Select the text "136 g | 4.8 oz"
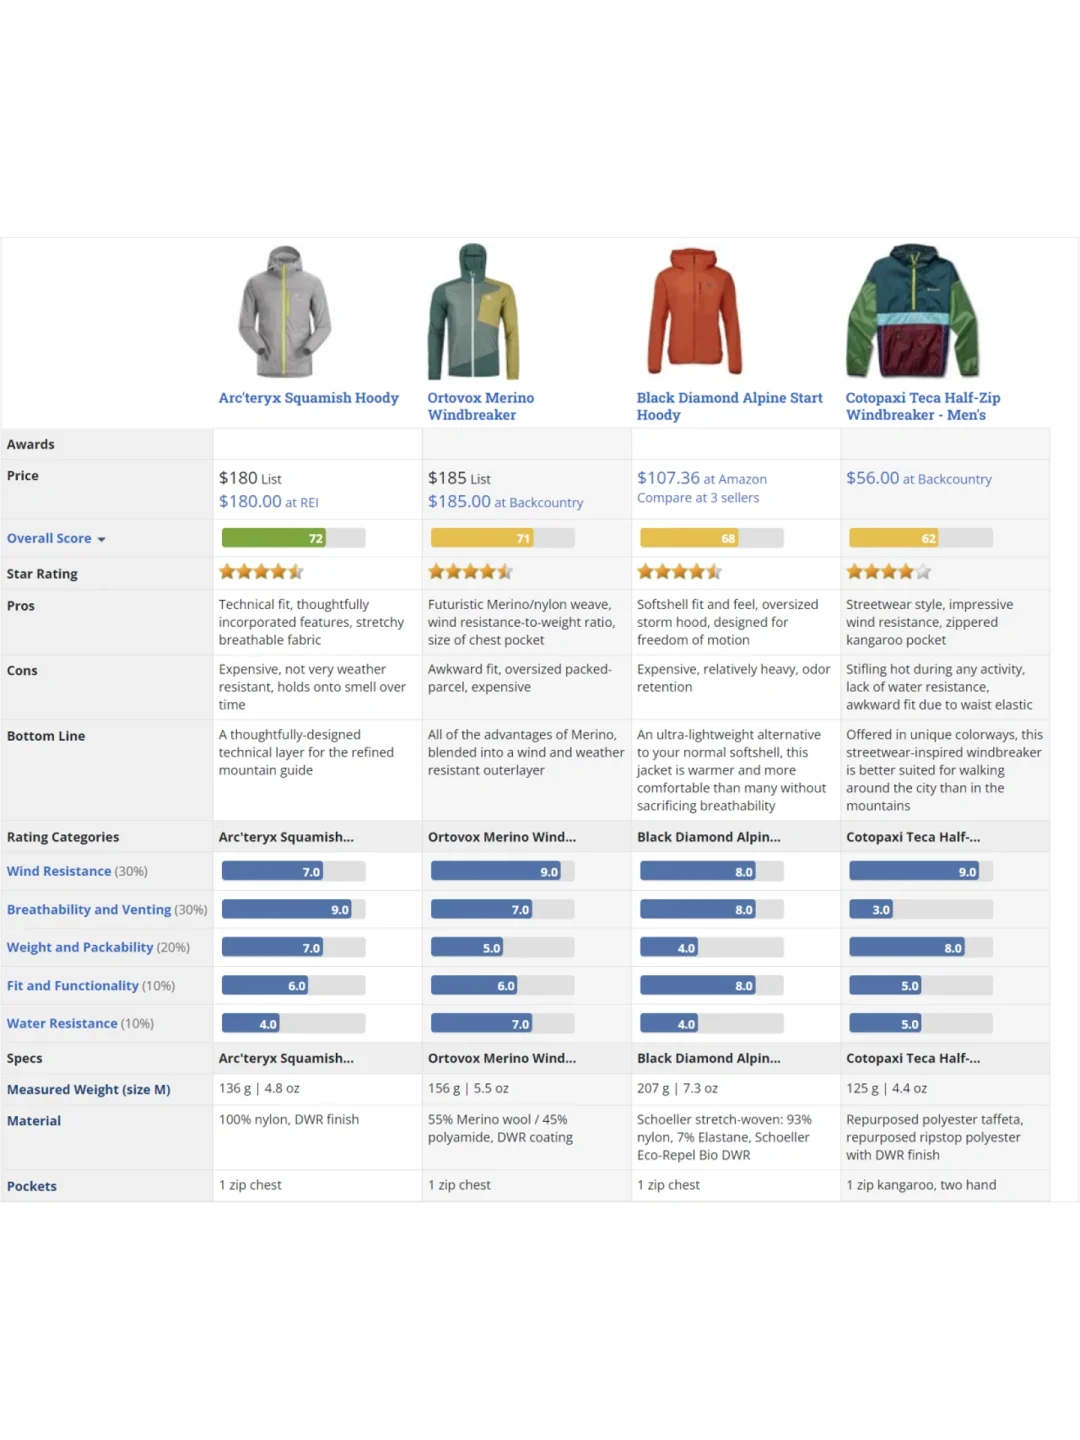 coord(259,1088)
